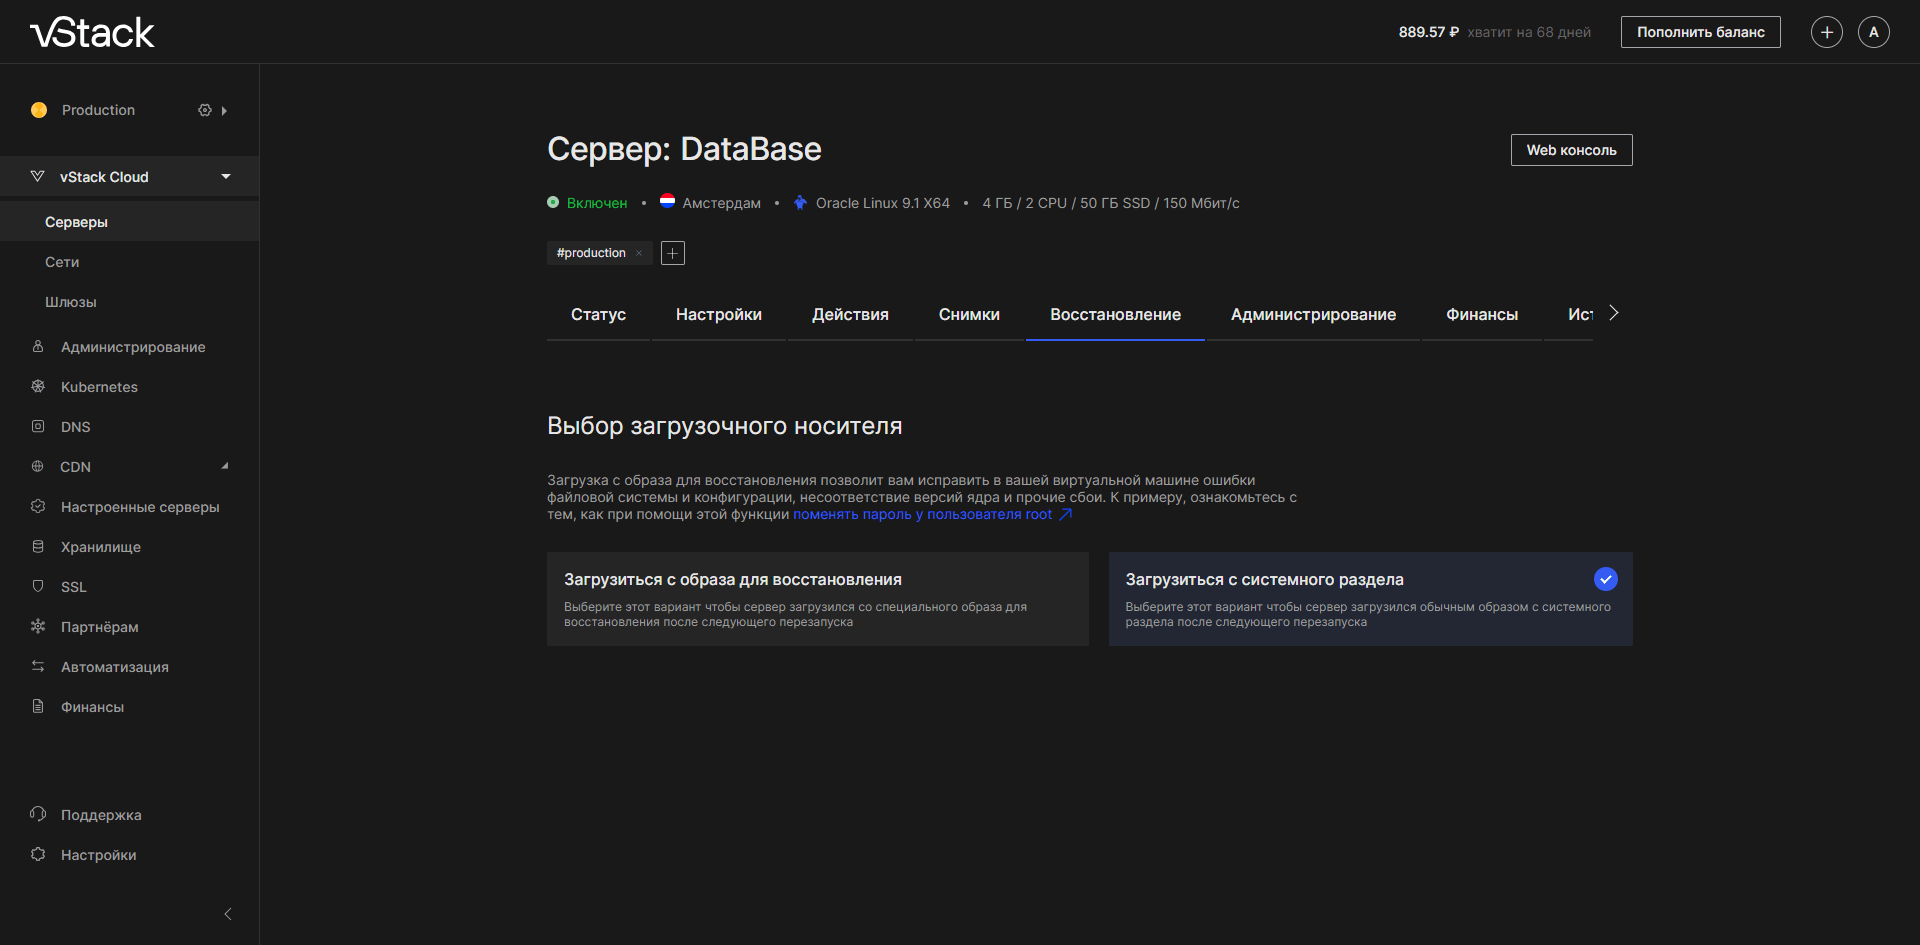
Task: Expand the CDN submenu arrow
Action: point(225,466)
